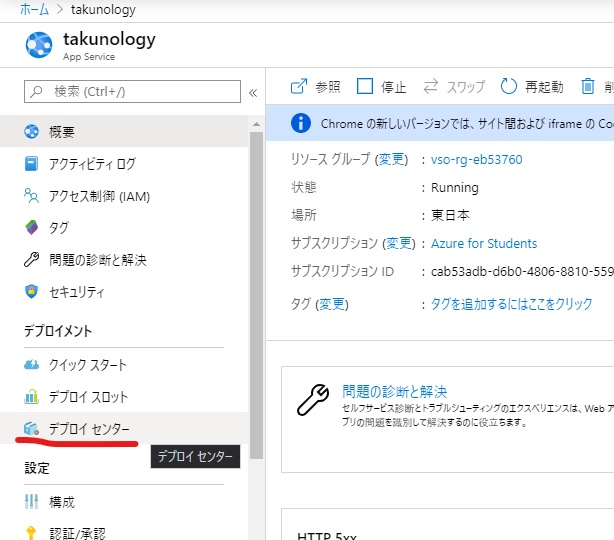The image size is (614, 540).
Task: Click the セキュリティ shield icon
Action: click(x=31, y=291)
